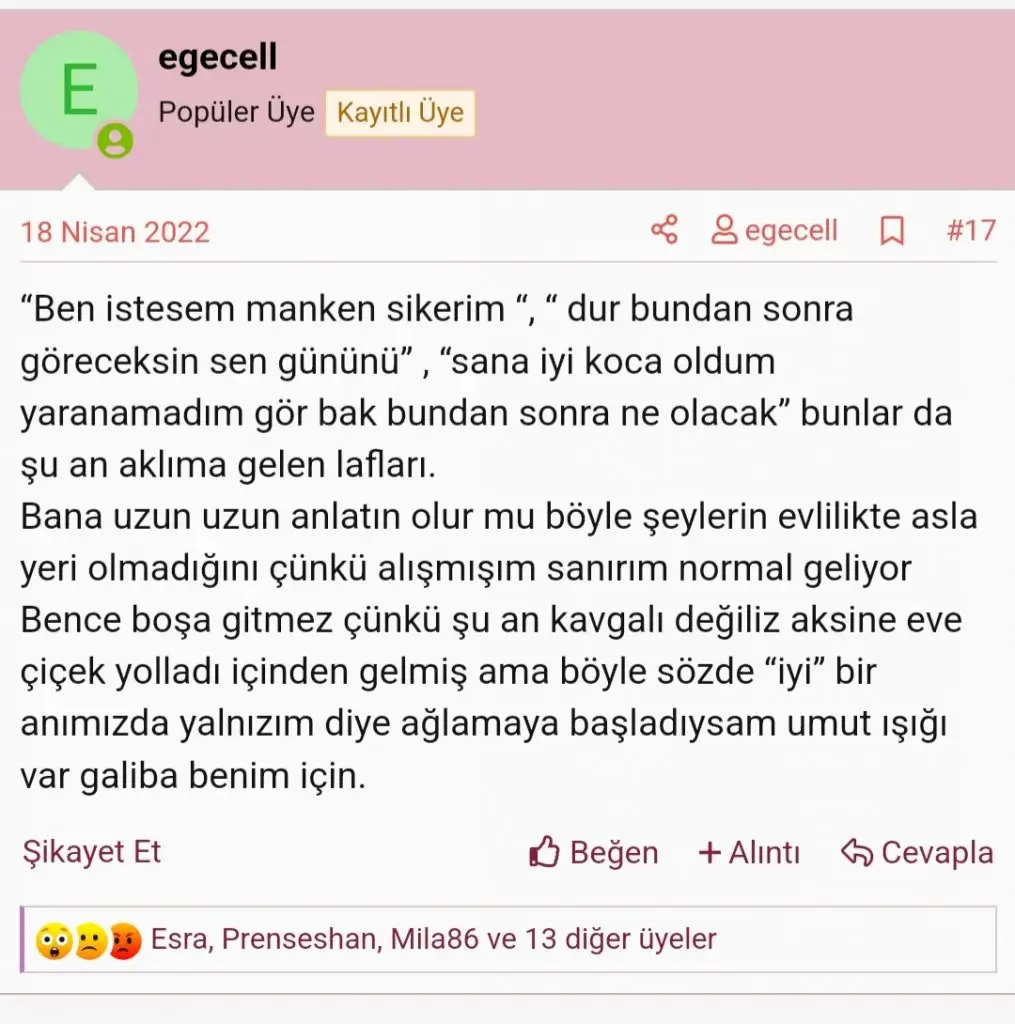Click the plus icon beside Alıntı
The width and height of the screenshot is (1015, 1024).
tap(709, 853)
